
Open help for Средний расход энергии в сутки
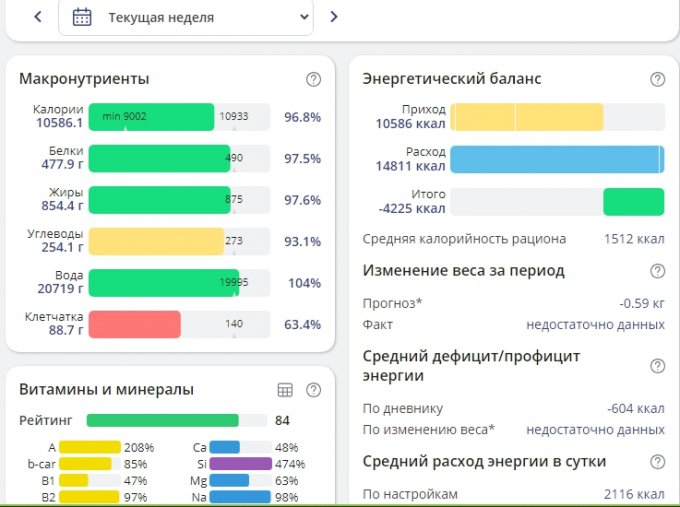click(657, 462)
